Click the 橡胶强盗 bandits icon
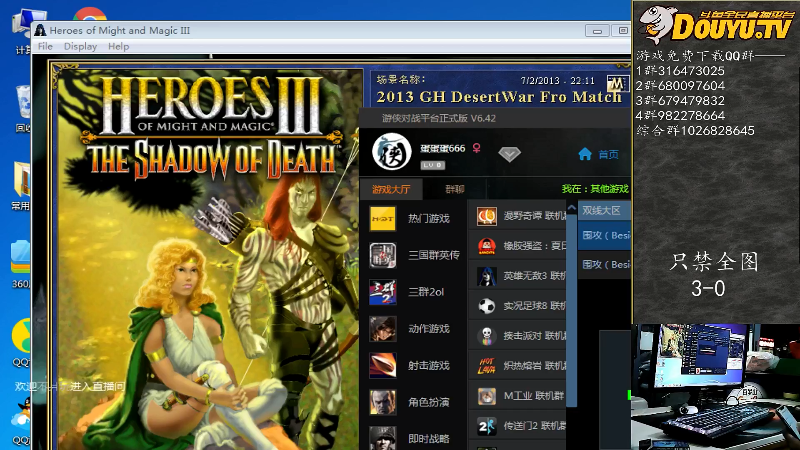800x450 pixels. coord(487,246)
